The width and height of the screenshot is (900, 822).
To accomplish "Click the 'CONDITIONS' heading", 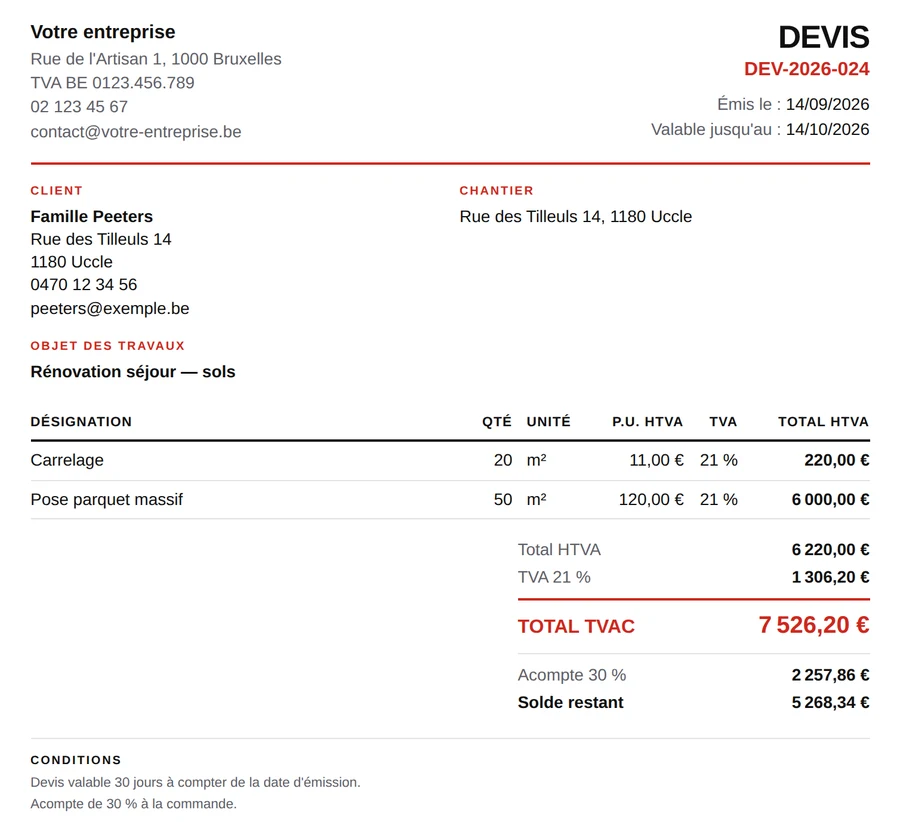I will [x=76, y=760].
